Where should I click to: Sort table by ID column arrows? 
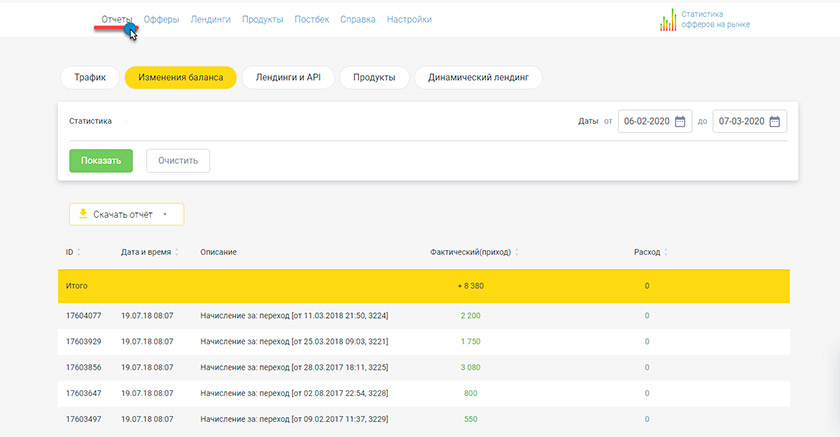click(79, 252)
